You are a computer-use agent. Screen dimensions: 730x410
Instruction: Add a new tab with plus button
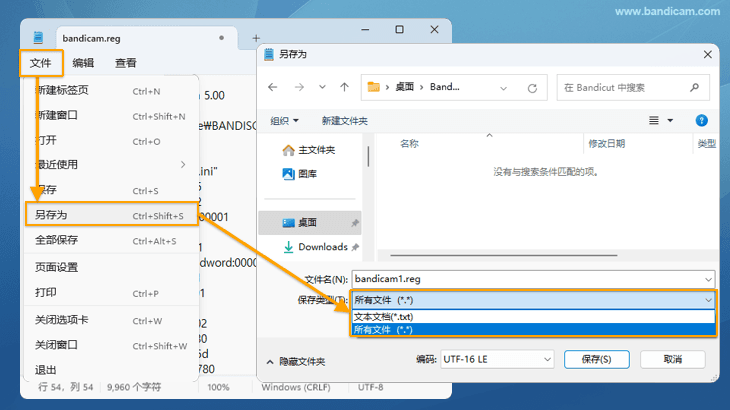(256, 38)
